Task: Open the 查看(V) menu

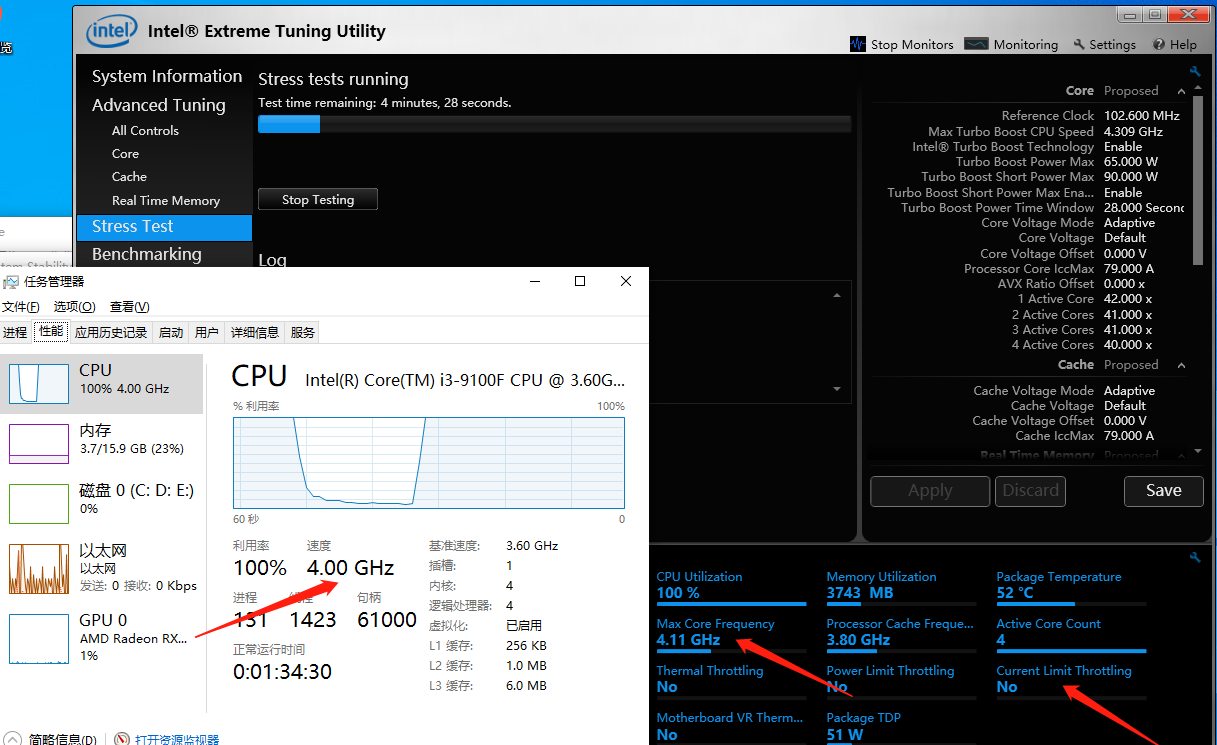Action: [130, 307]
